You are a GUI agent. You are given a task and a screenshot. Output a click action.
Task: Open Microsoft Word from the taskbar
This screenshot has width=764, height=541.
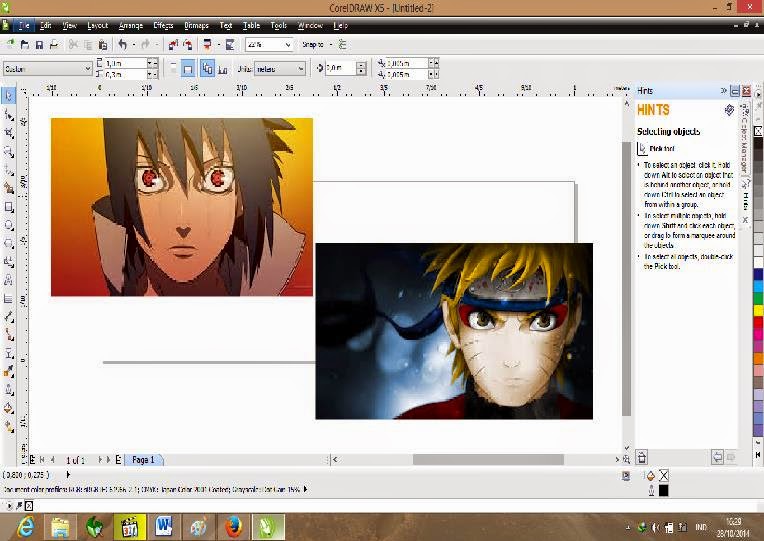point(164,527)
